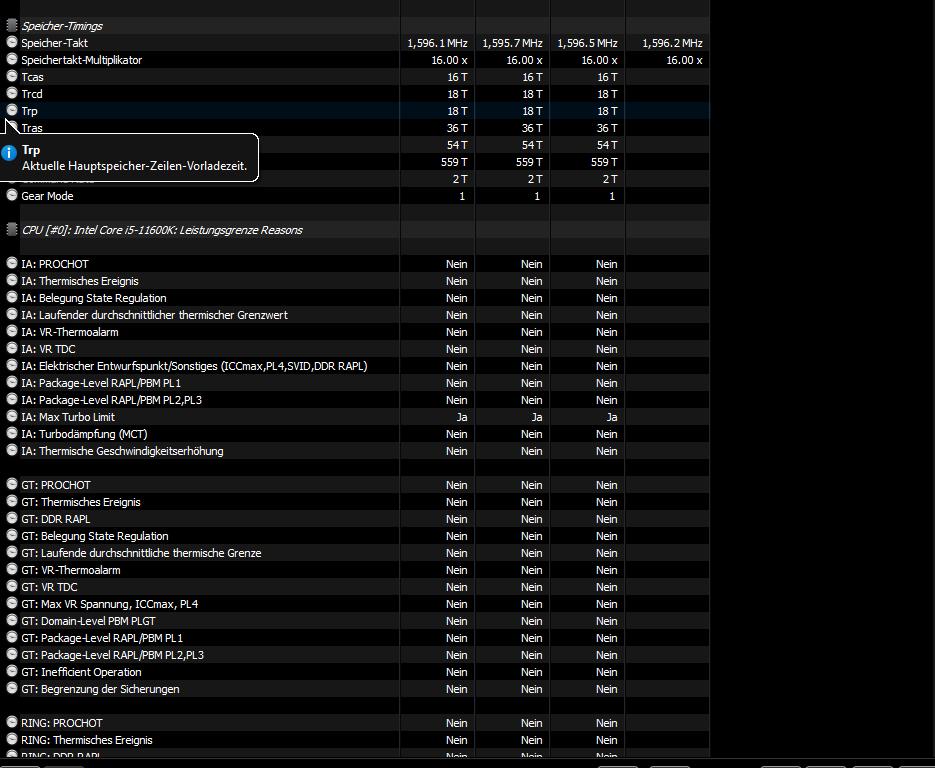935x768 pixels.
Task: Click the Gear Mode sensor icon
Action: coord(12,195)
